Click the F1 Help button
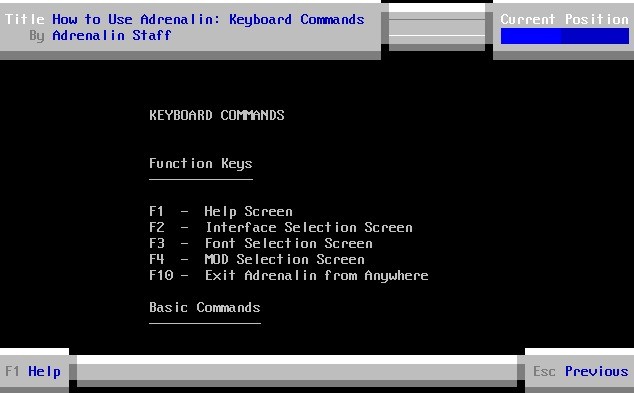The height and width of the screenshot is (393, 634). 34,371
